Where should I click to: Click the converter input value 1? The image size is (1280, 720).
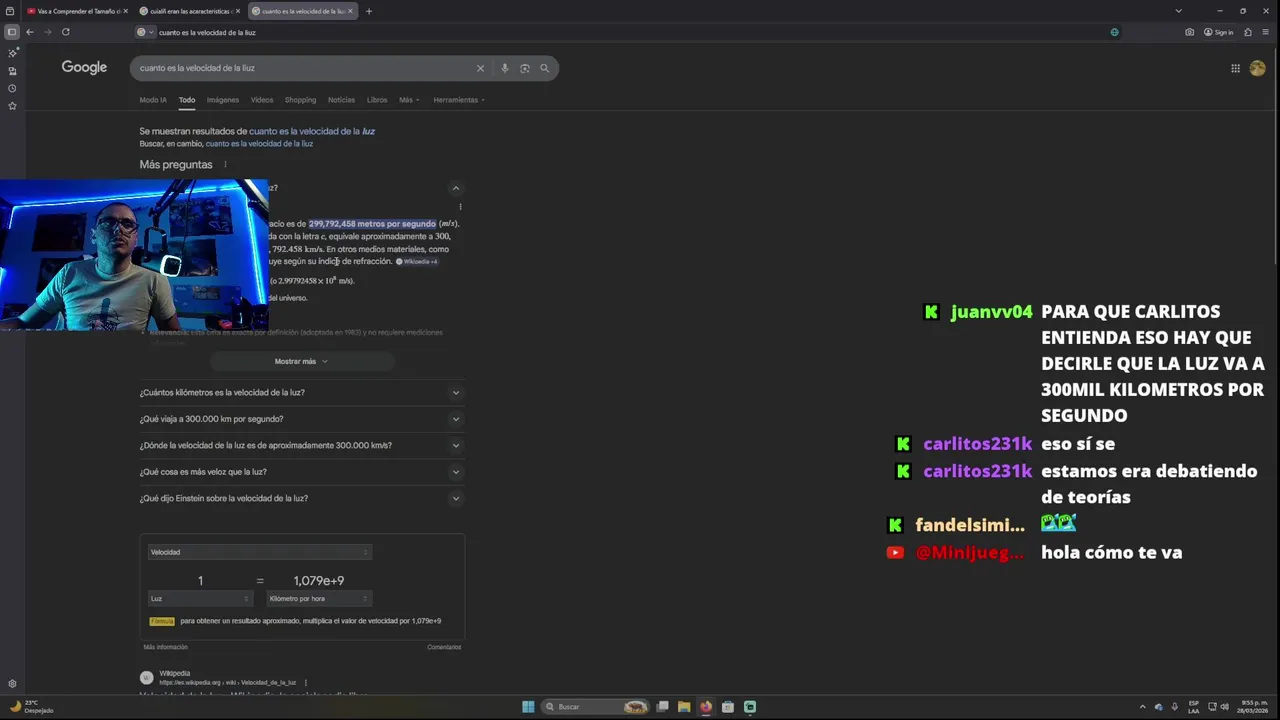point(200,581)
